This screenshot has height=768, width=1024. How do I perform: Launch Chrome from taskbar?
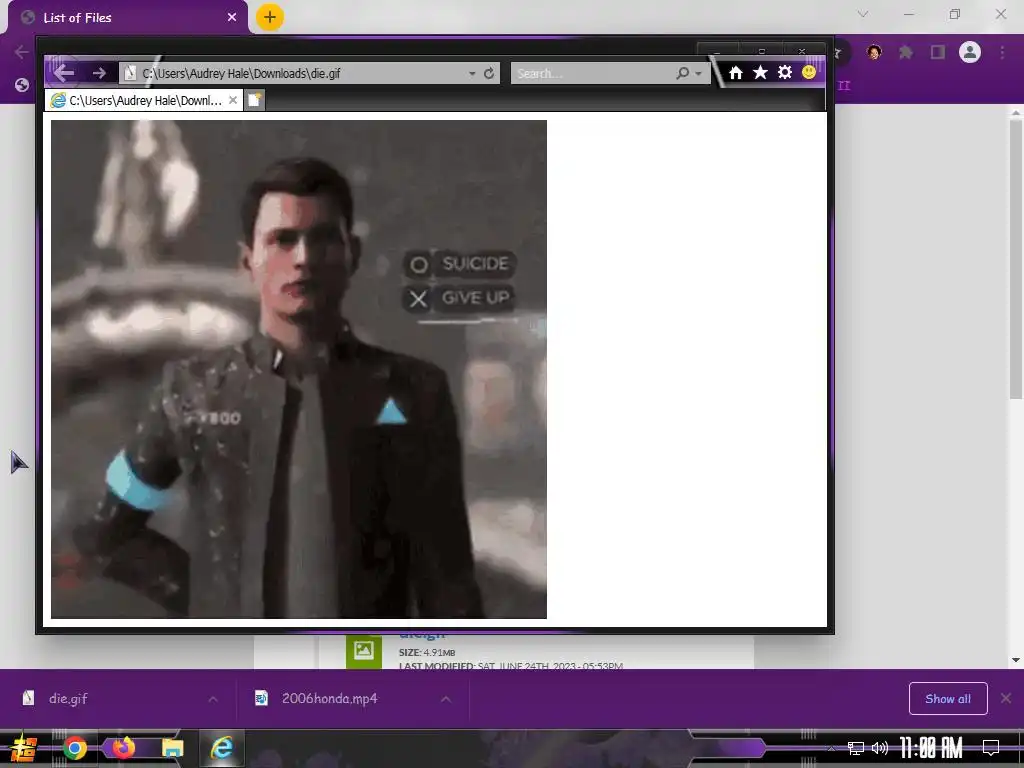[x=74, y=748]
